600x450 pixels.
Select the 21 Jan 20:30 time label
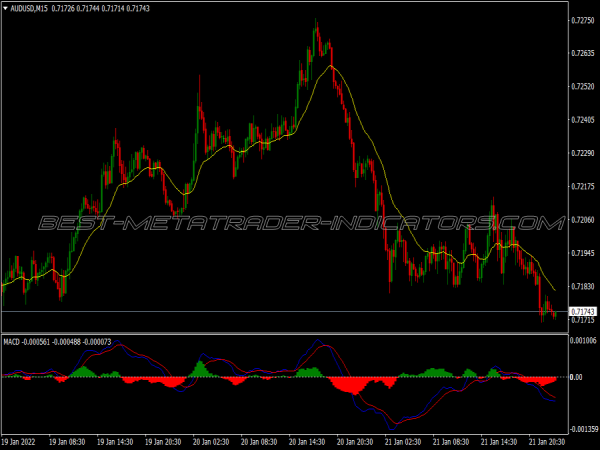(x=547, y=442)
